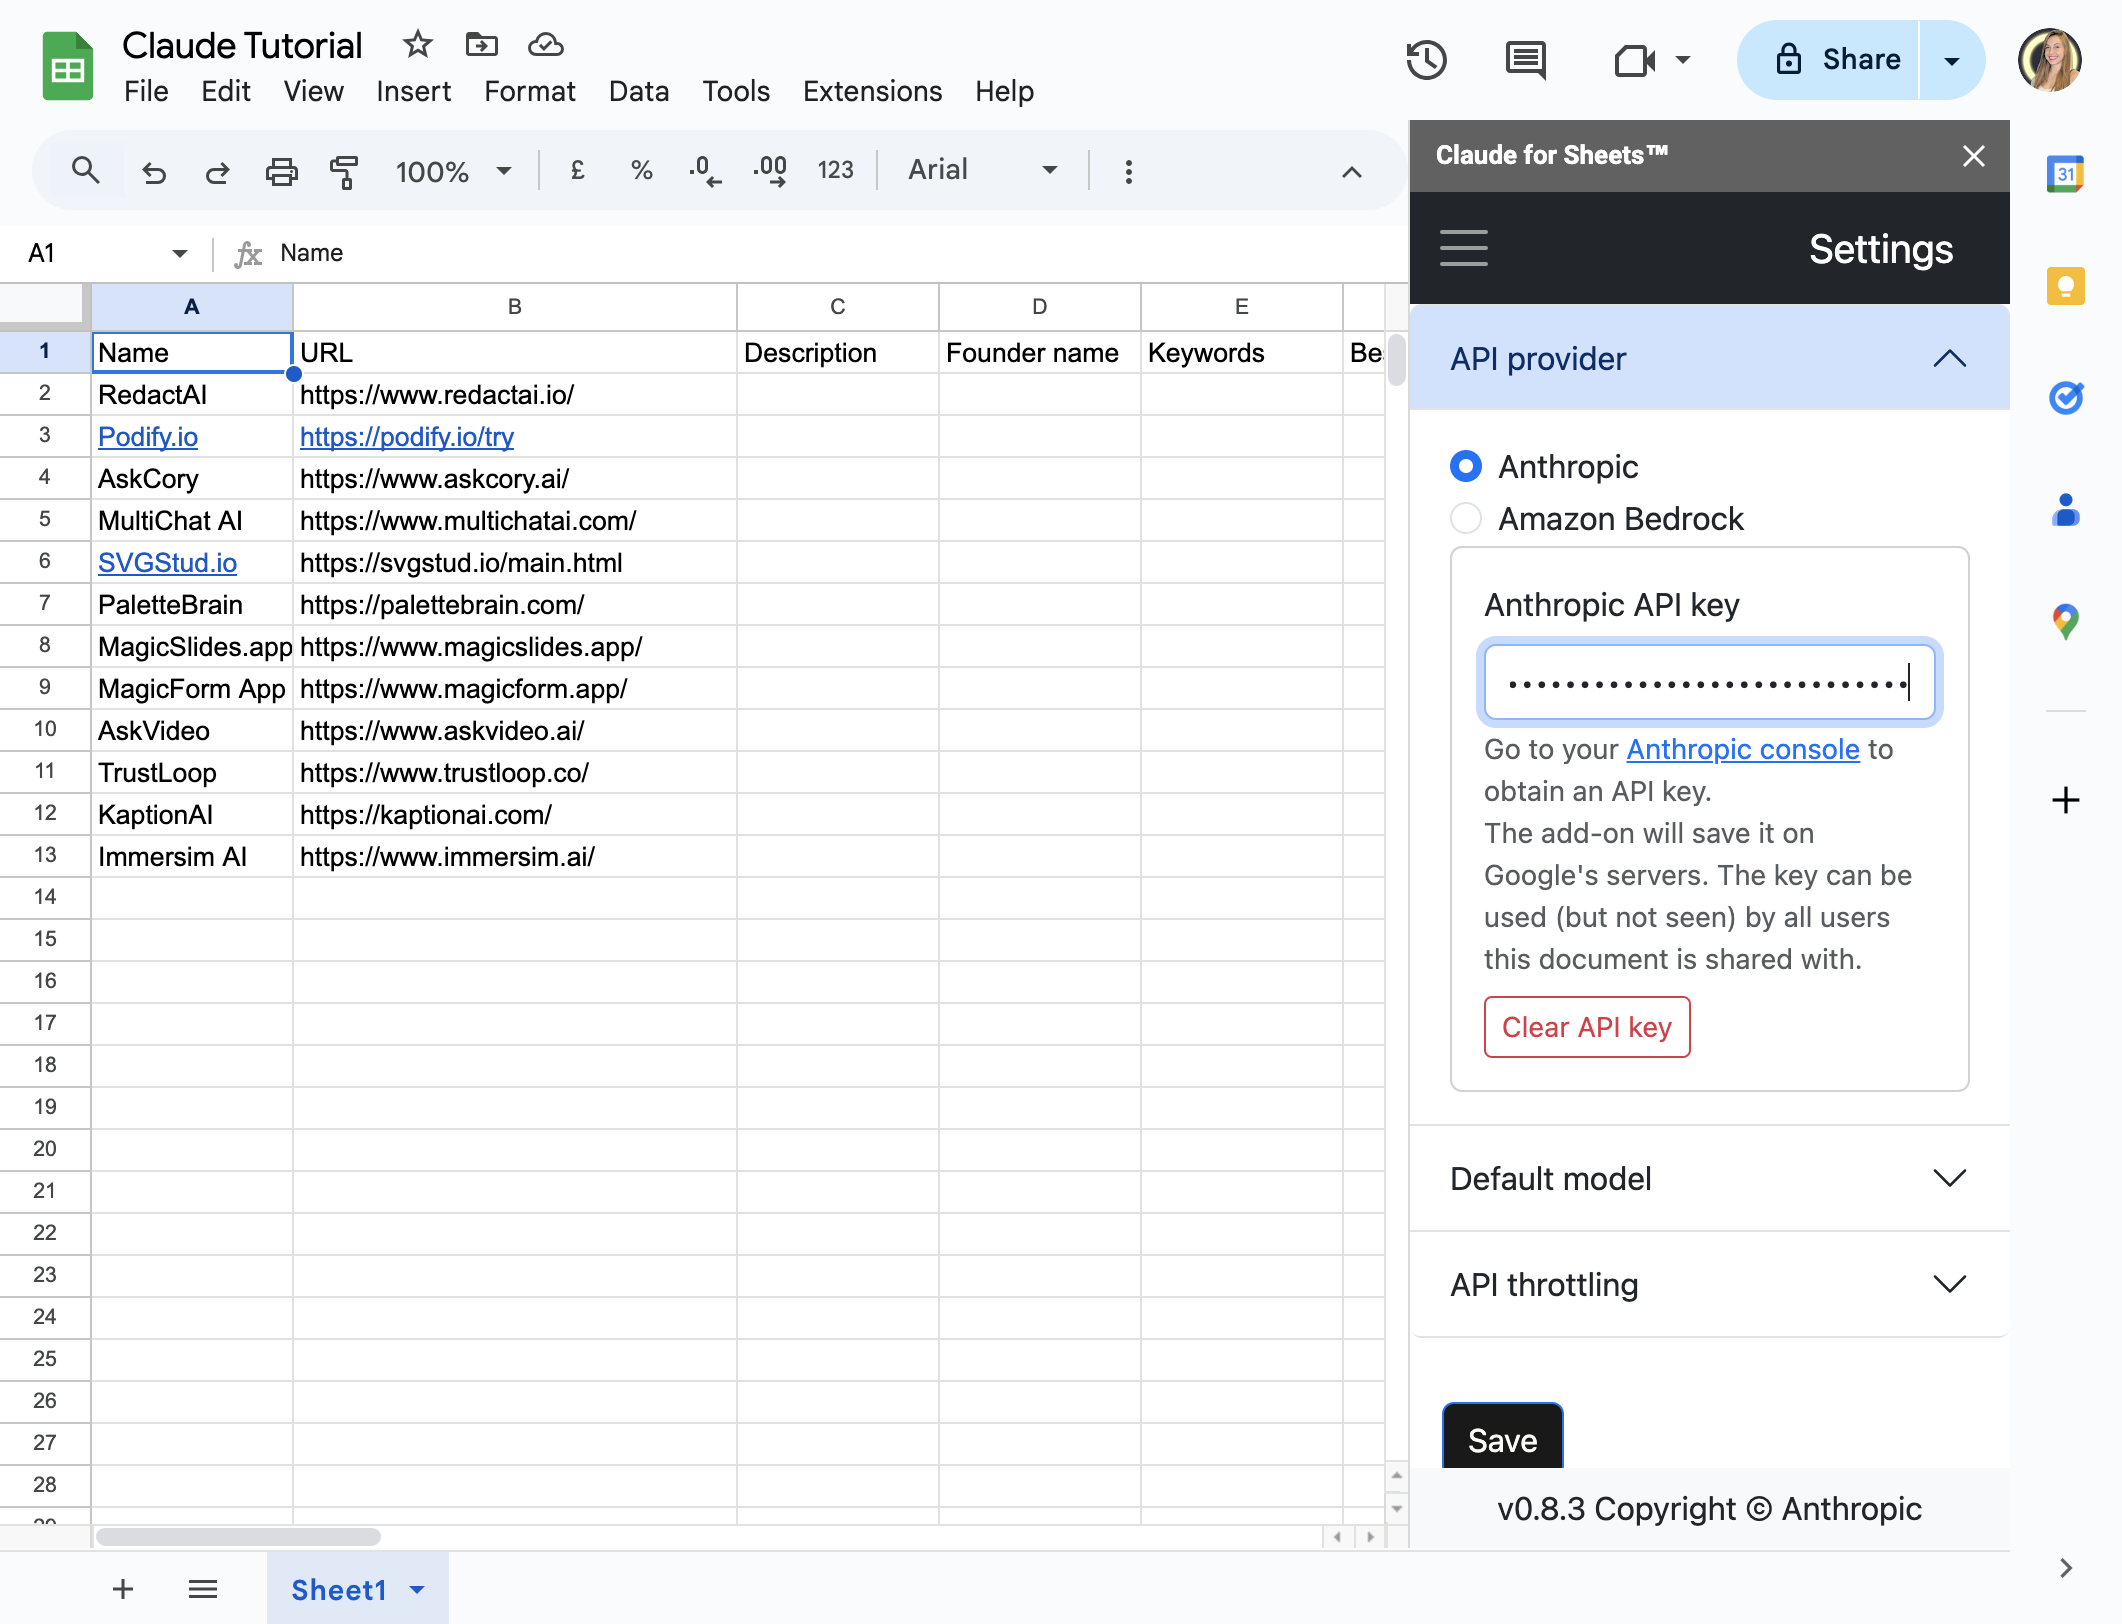The image size is (2122, 1624).
Task: Open Google Tasks side panel icon
Action: pos(2065,398)
